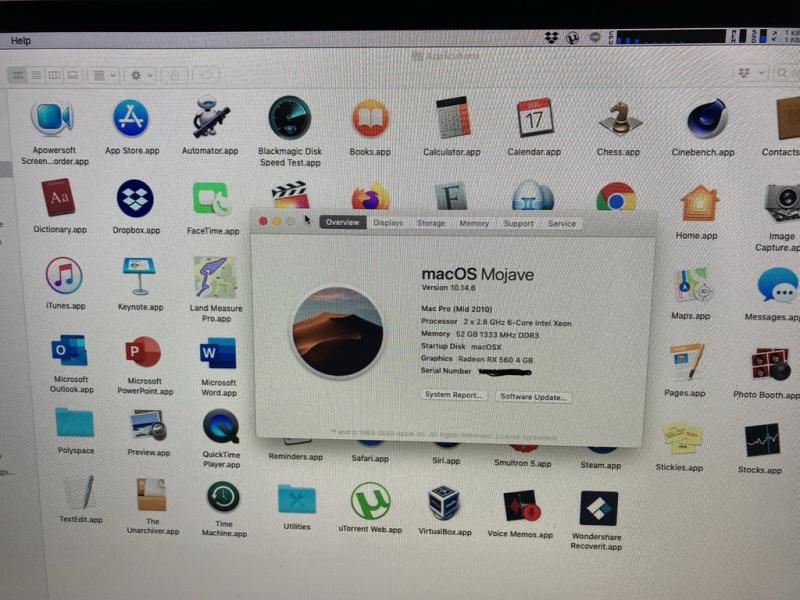The width and height of the screenshot is (800, 600).
Task: Select Microsoft Outlook.app icon
Action: (x=69, y=351)
